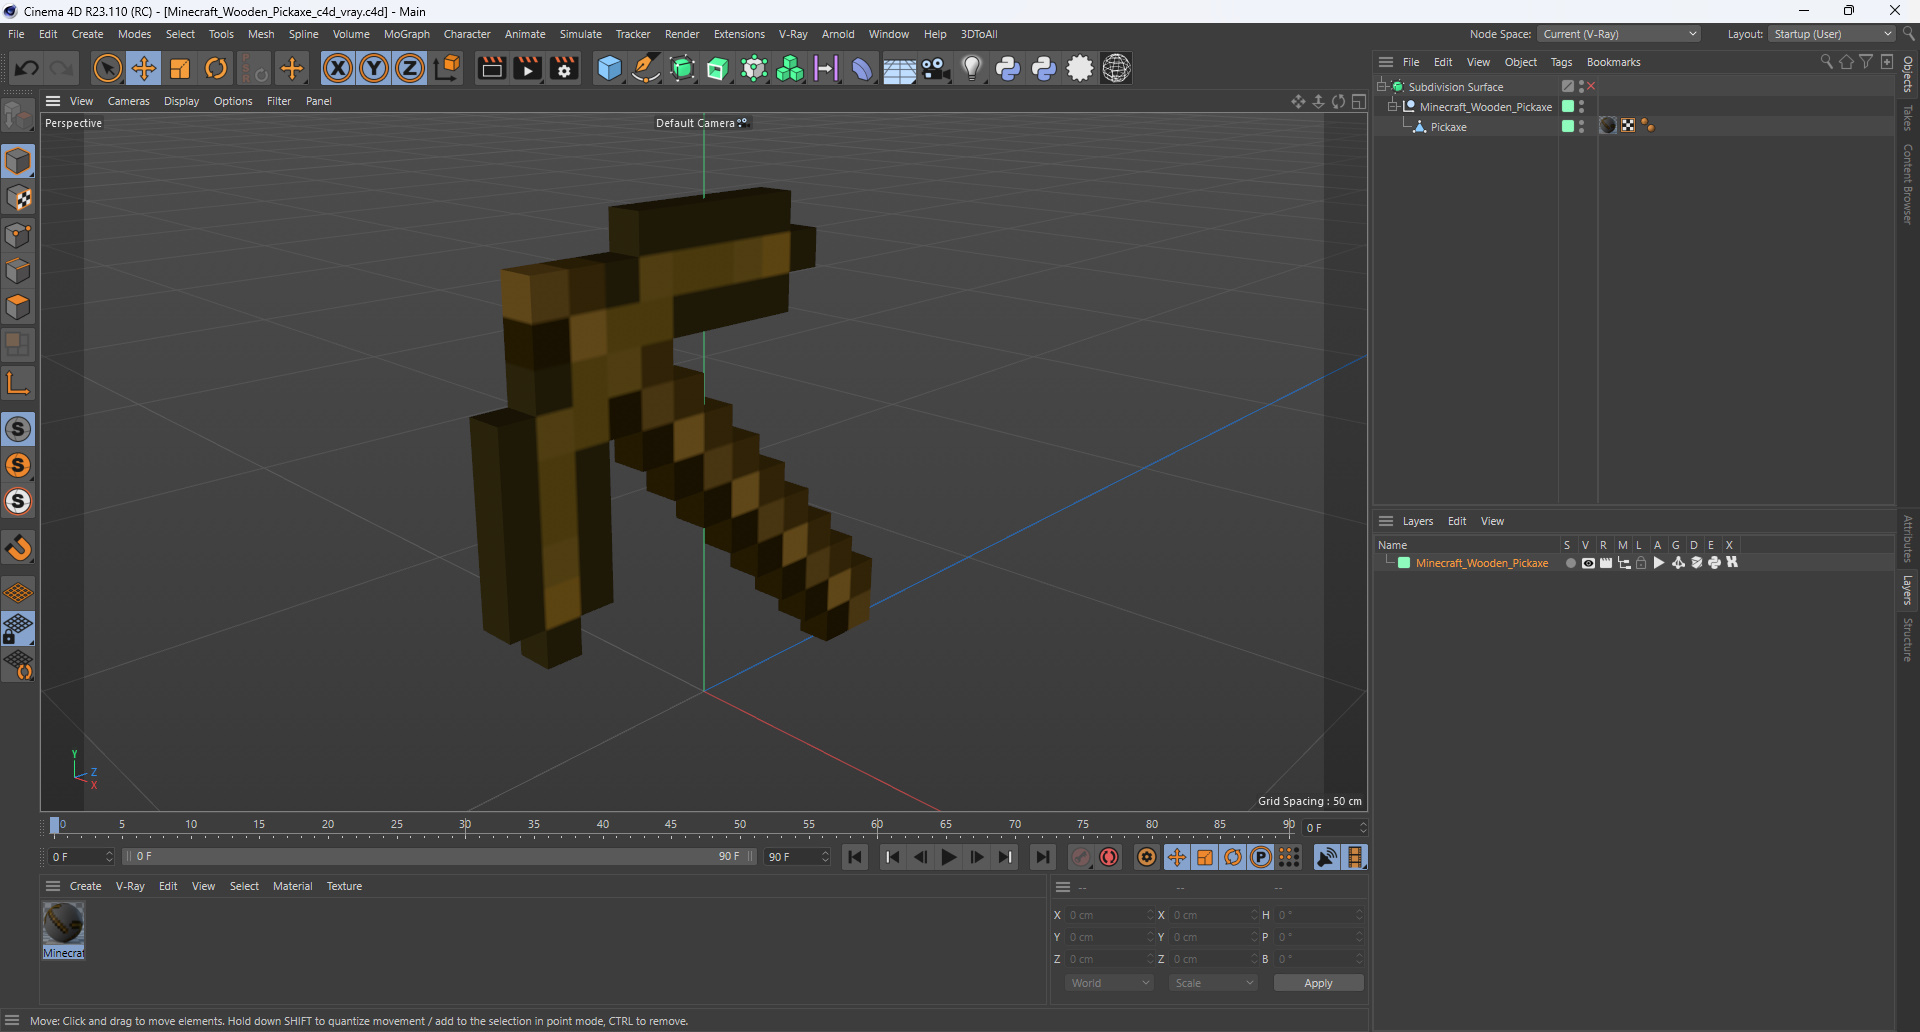Collapse the Minecraft_Wooden_Pickaxe object
1920x1032 pixels.
click(x=1392, y=106)
